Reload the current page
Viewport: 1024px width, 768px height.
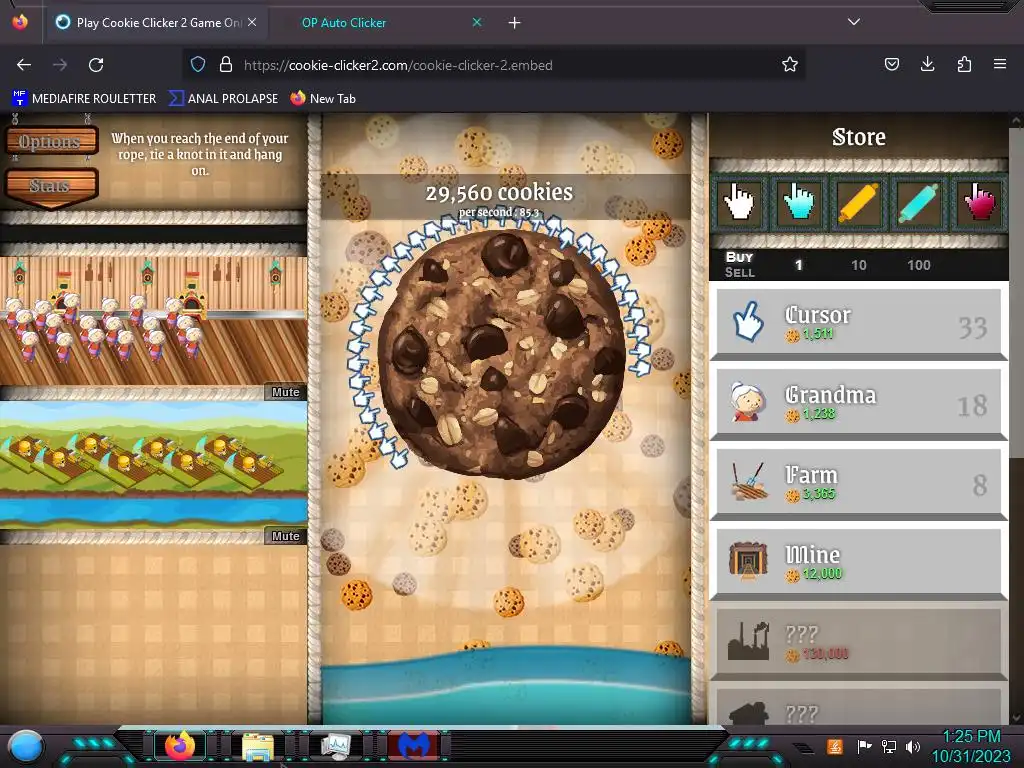pyautogui.click(x=96, y=65)
